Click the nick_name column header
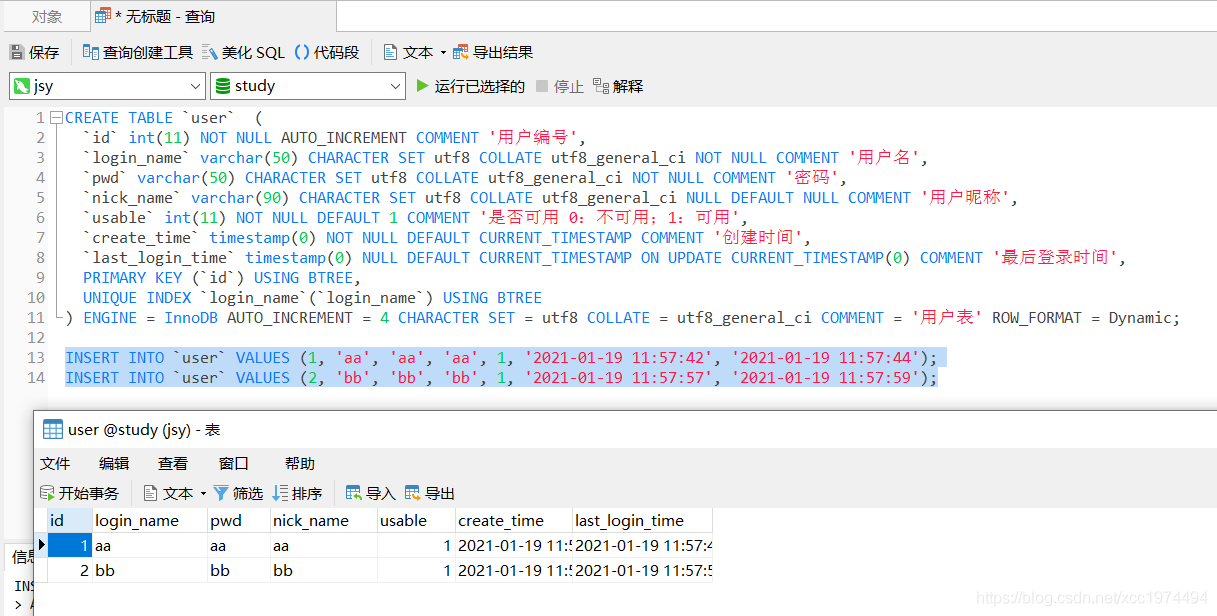1217x616 pixels. 323,520
